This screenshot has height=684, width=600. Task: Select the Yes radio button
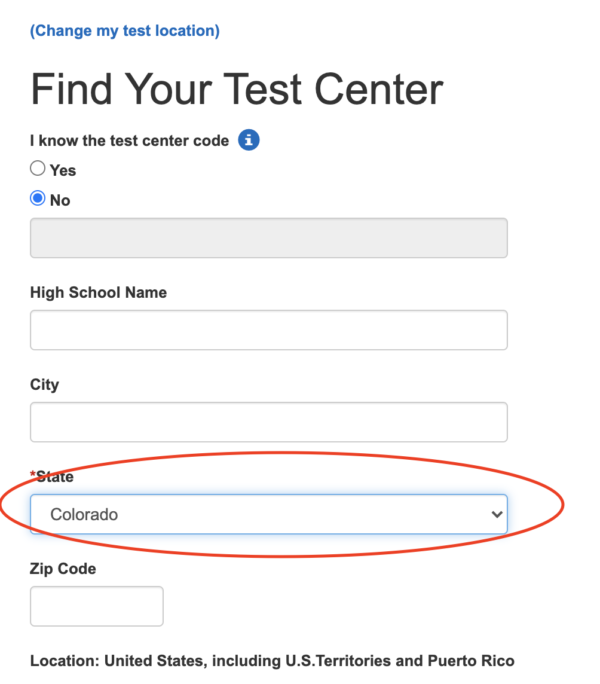coord(38,168)
